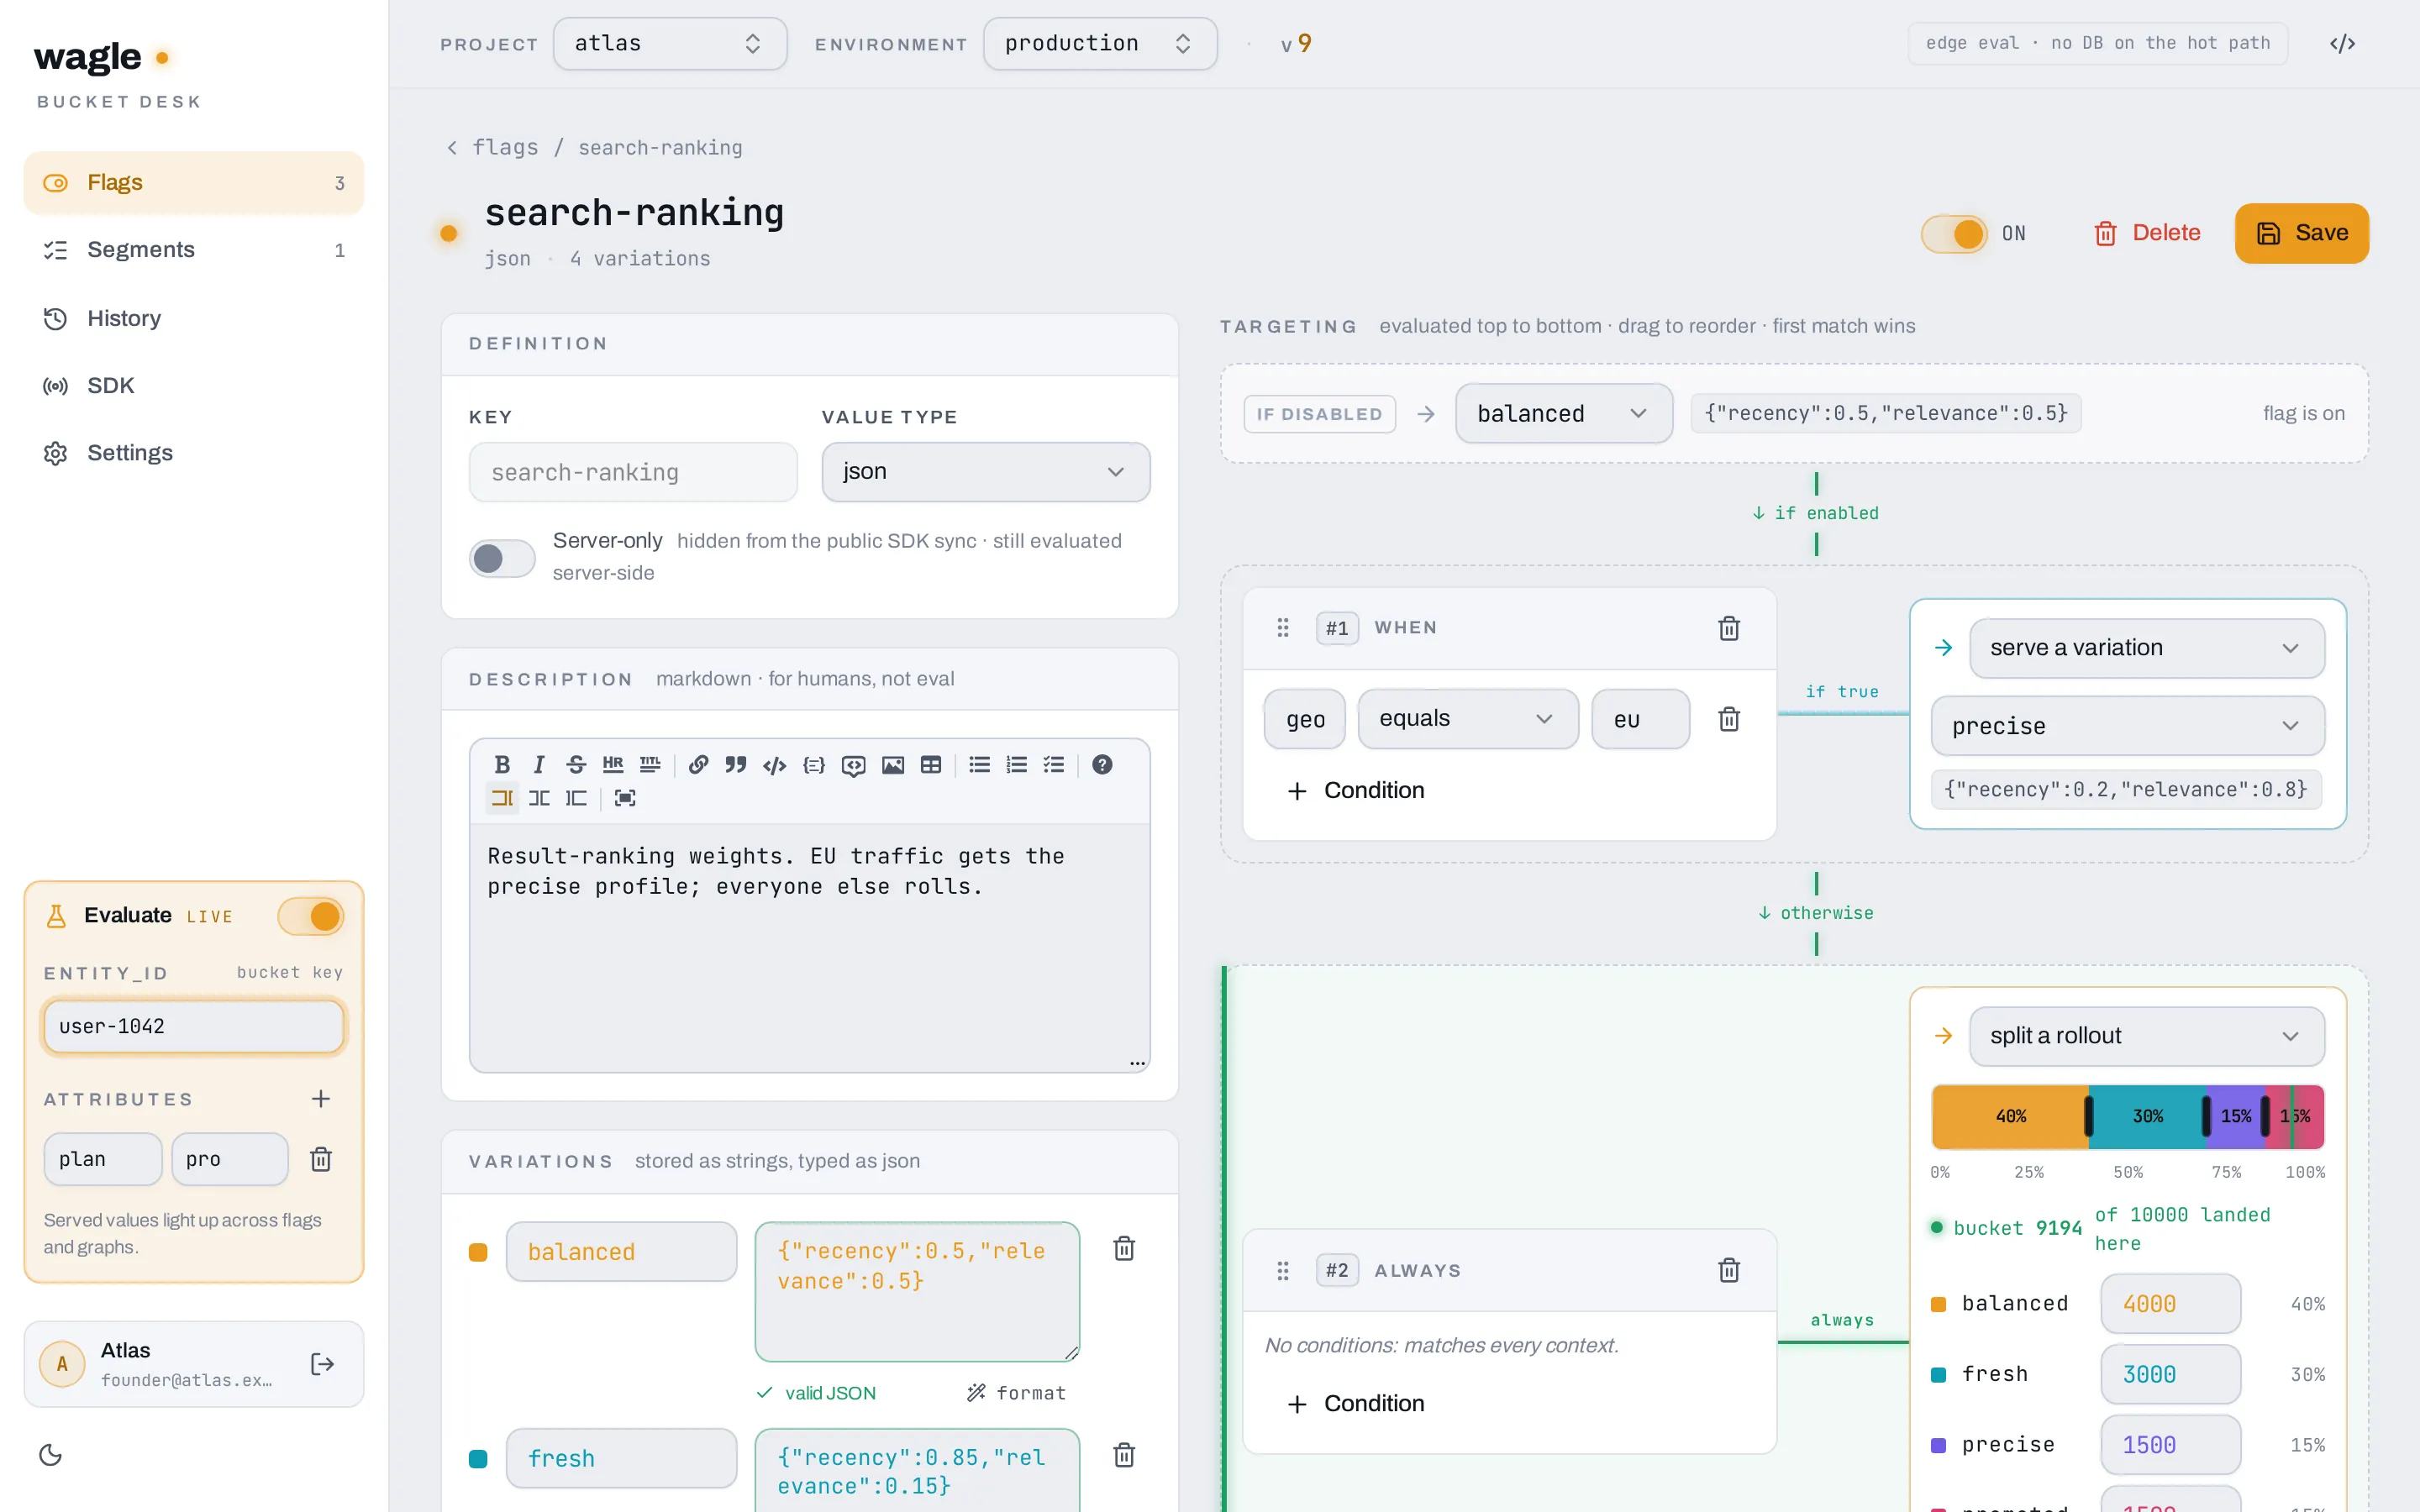The width and height of the screenshot is (2420, 1512).
Task: Toggle bold in description editor toolbar
Action: 502,765
